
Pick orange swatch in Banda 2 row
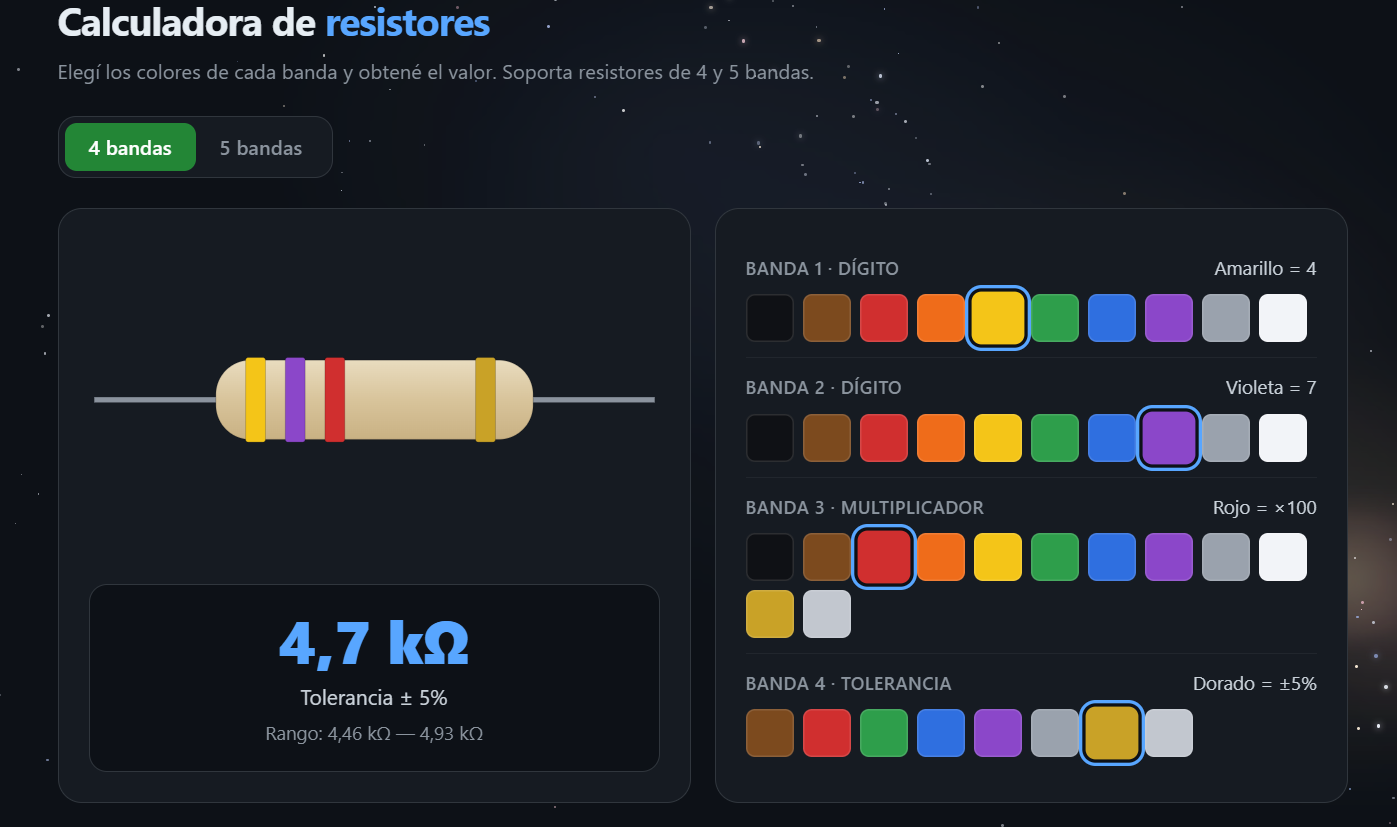(x=941, y=438)
